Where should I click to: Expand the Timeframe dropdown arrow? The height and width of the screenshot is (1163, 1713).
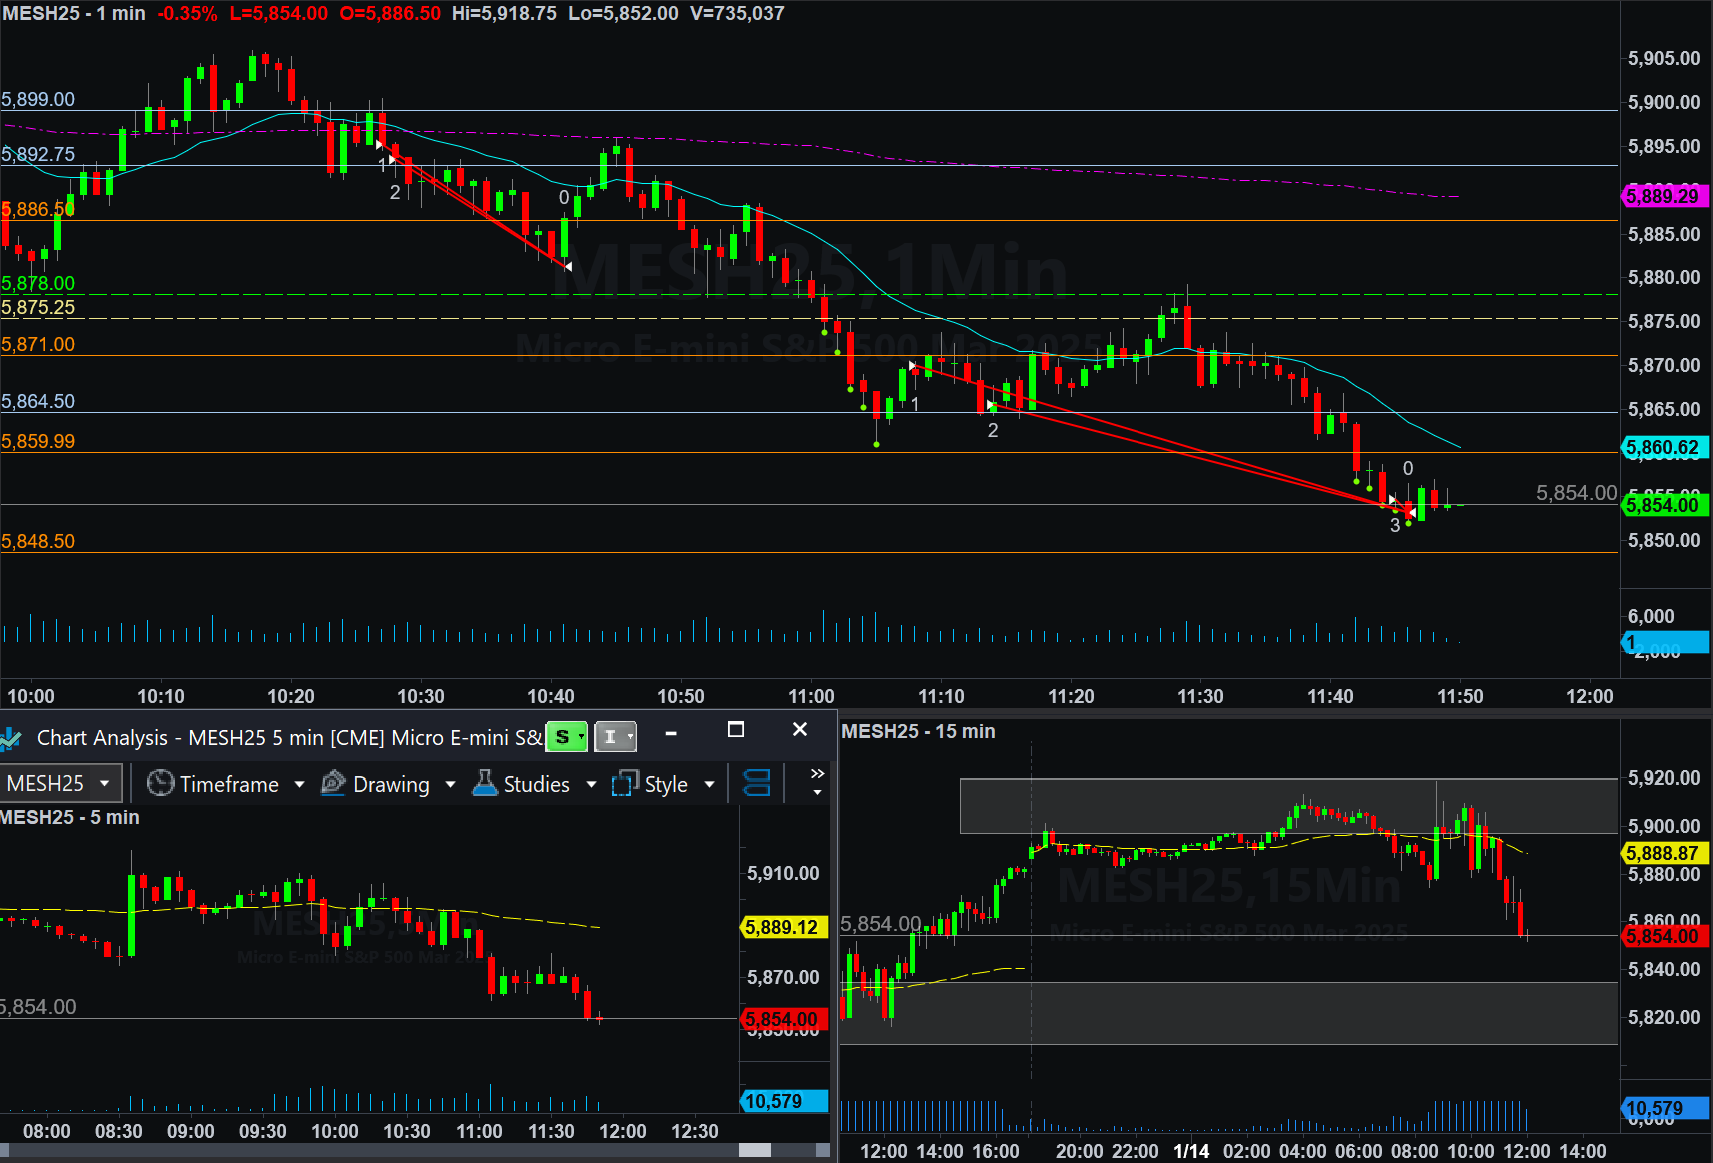[299, 784]
